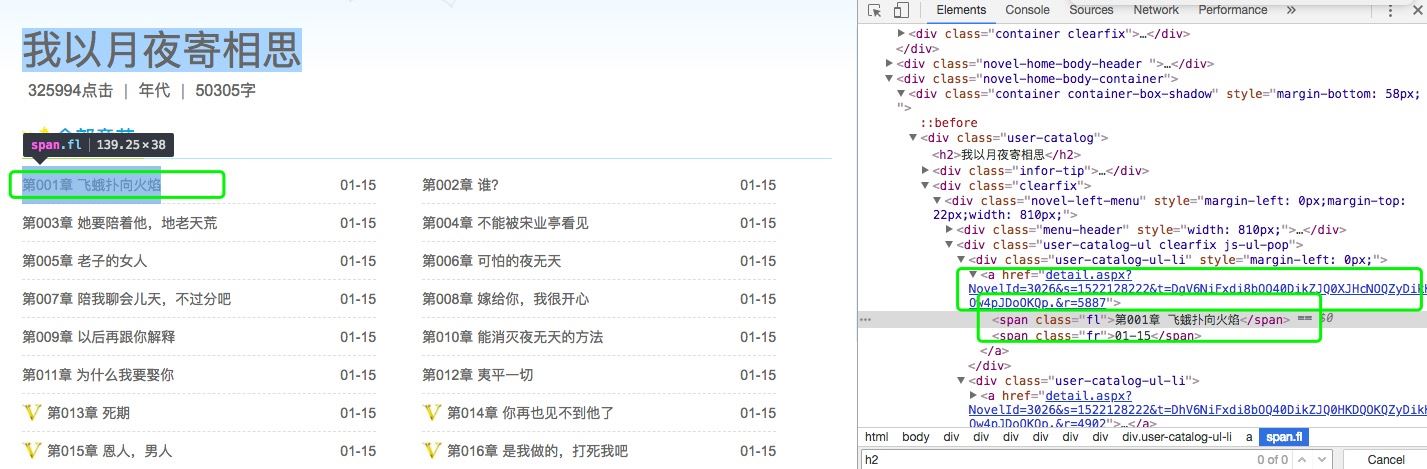Viewport: 1427px width, 469px height.
Task: Jump to next search result arrow
Action: pyautogui.click(x=1324, y=460)
